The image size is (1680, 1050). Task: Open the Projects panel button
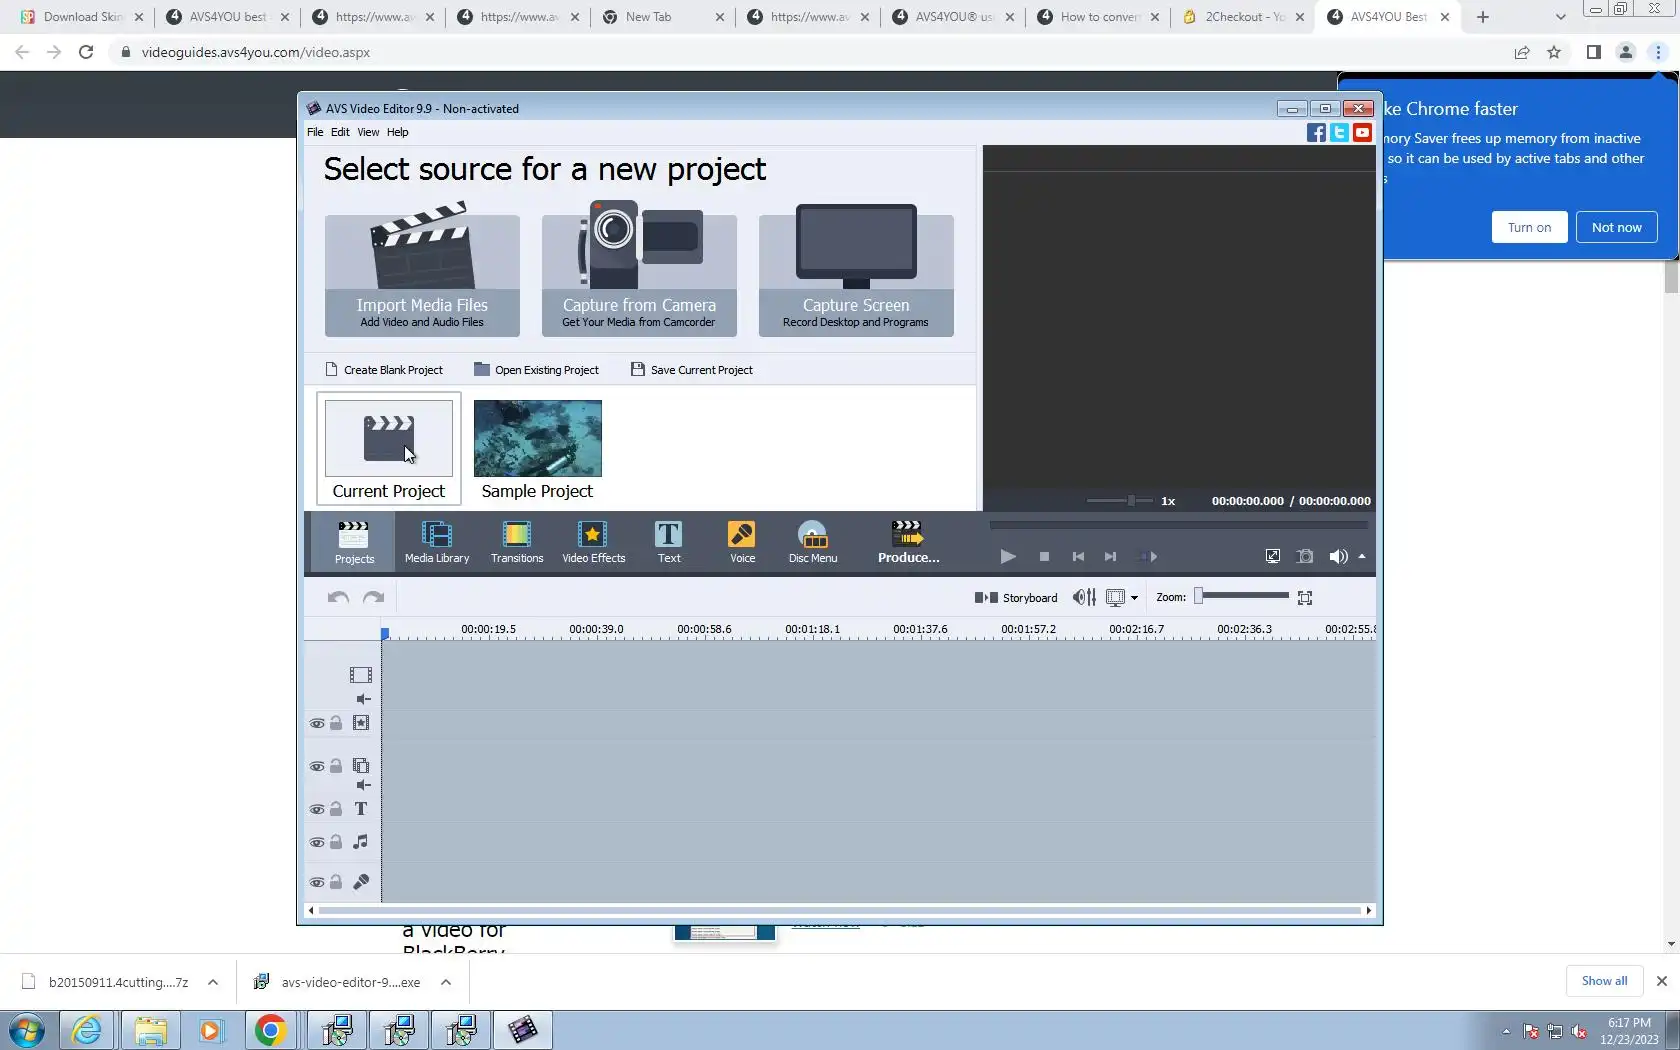[354, 542]
